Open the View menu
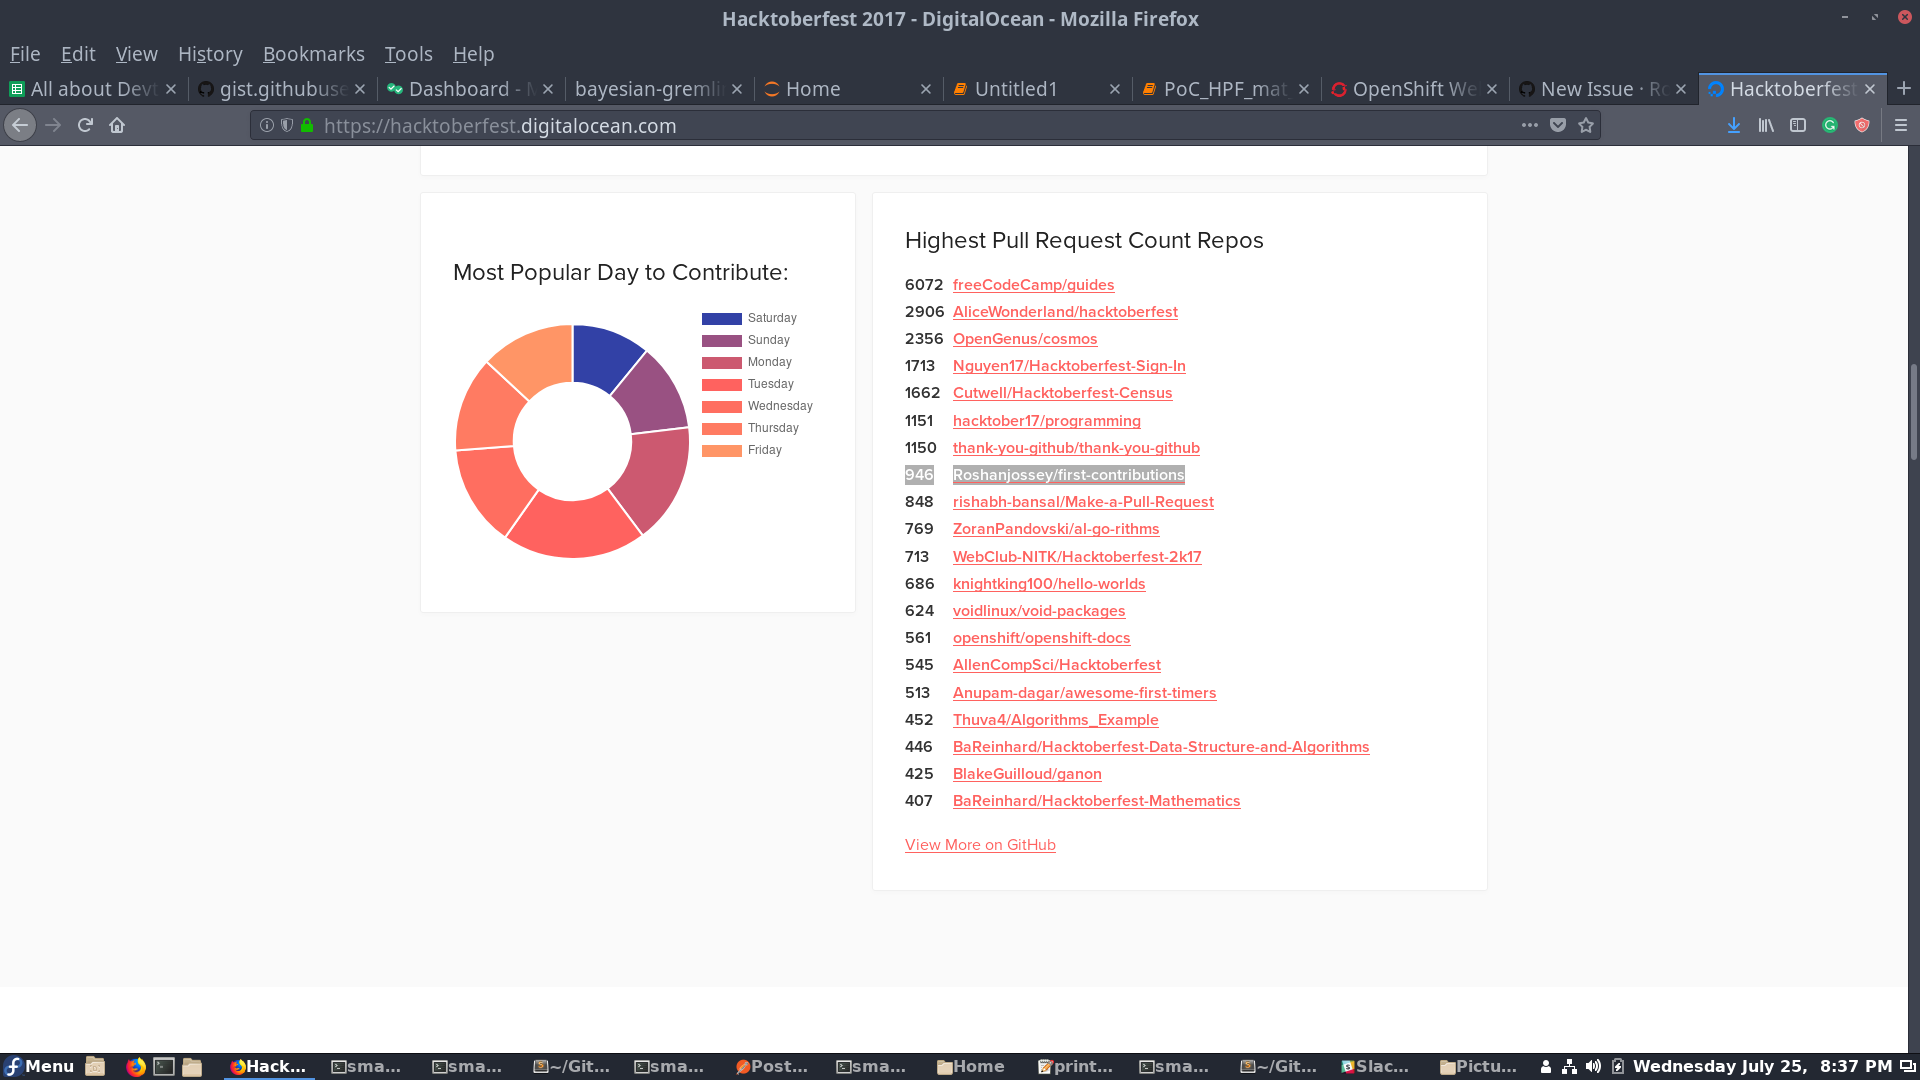The height and width of the screenshot is (1080, 1920). point(136,54)
